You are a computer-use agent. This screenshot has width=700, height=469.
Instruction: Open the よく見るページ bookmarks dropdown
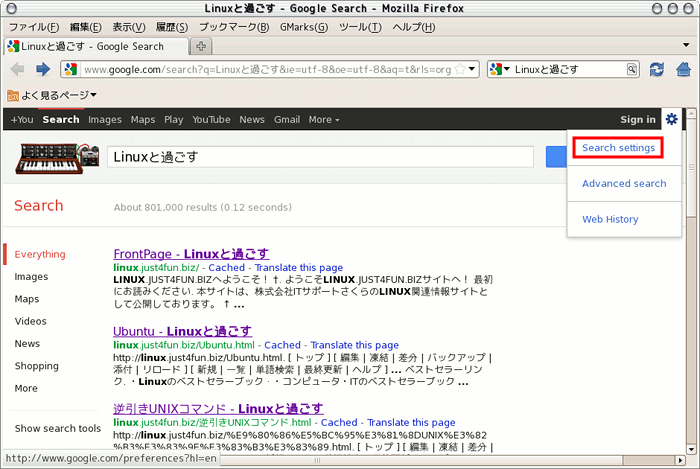(x=52, y=95)
